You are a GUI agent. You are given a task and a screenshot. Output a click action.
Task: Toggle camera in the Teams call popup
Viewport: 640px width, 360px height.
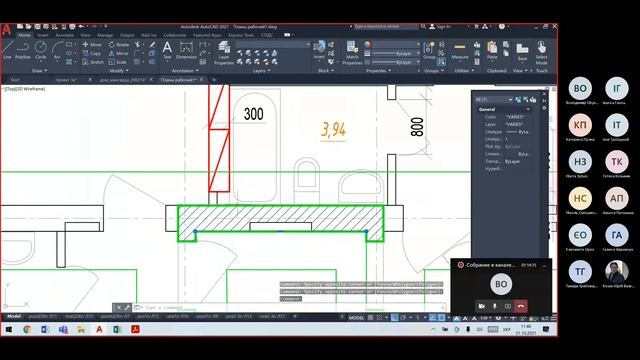[x=482, y=306]
